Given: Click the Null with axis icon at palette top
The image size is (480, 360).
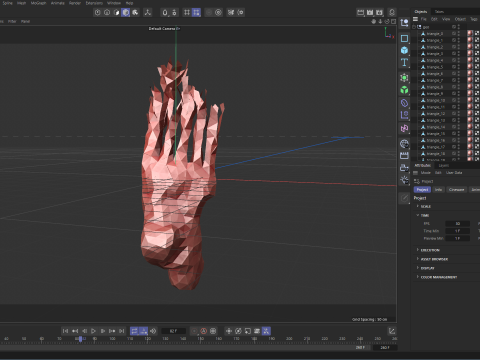Looking at the screenshot, I should (x=404, y=23).
